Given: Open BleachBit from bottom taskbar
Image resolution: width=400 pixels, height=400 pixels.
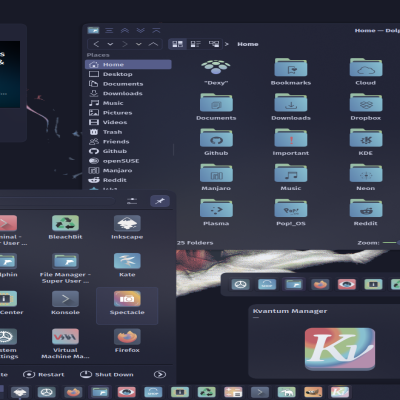Looking at the screenshot, I should 206,392.
